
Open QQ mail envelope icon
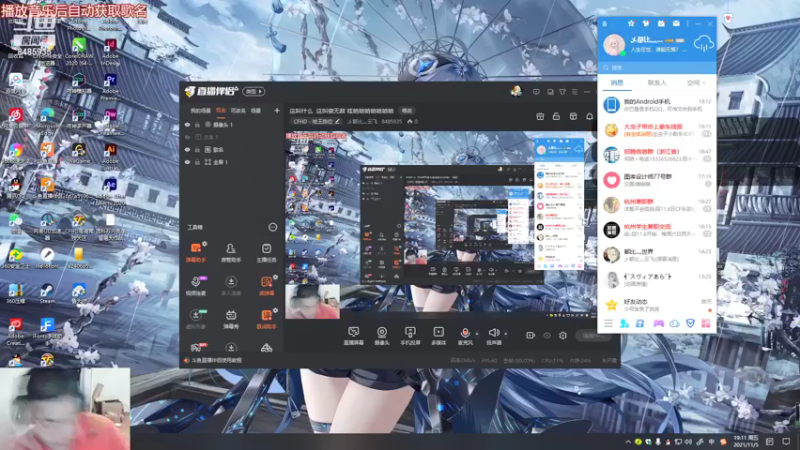pos(676,23)
